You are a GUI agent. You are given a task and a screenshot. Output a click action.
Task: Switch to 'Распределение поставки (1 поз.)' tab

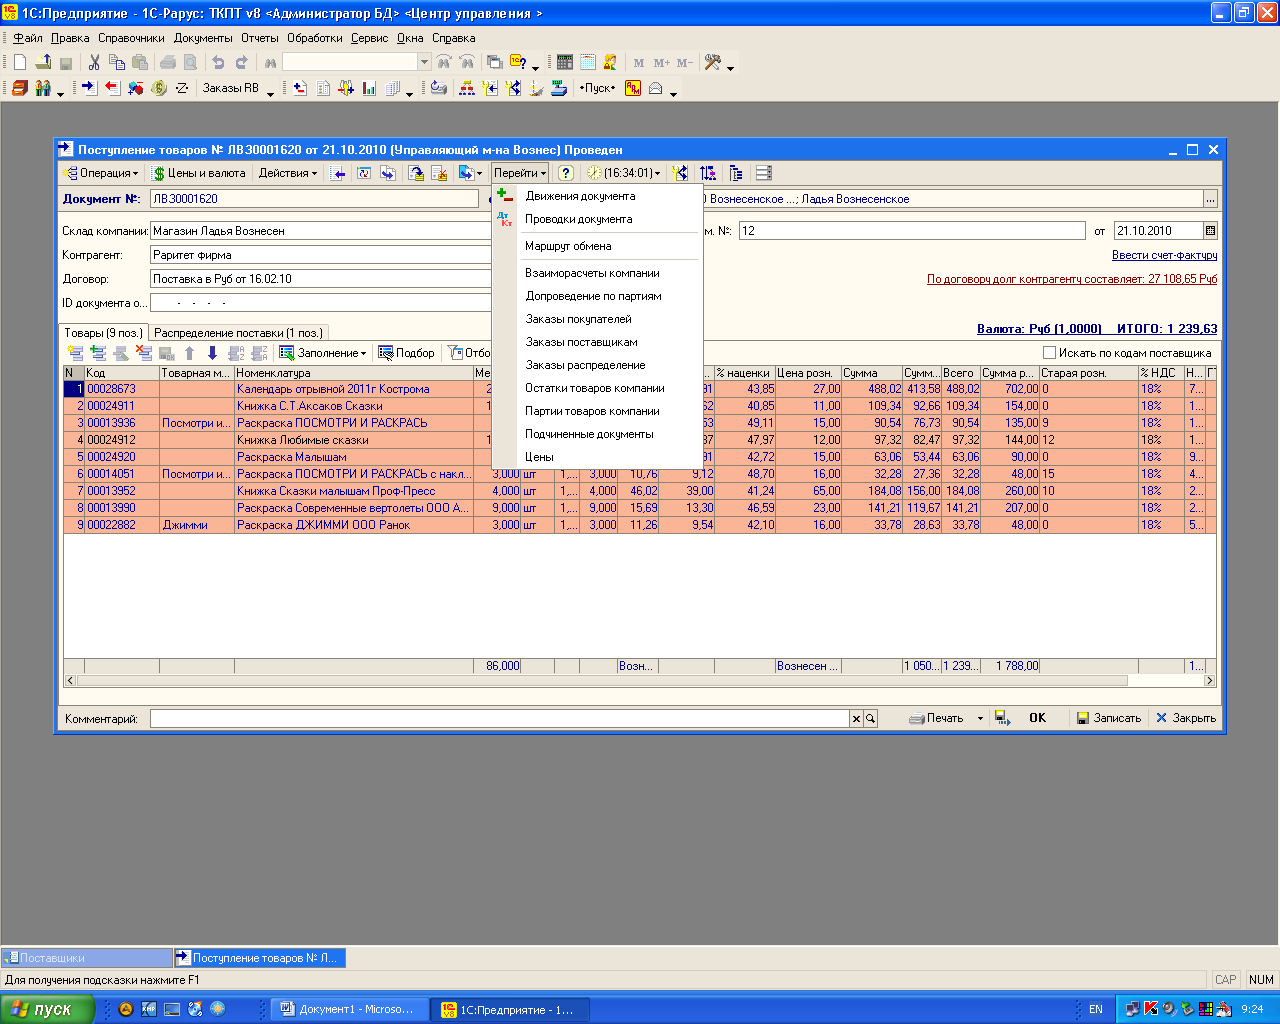[237, 333]
